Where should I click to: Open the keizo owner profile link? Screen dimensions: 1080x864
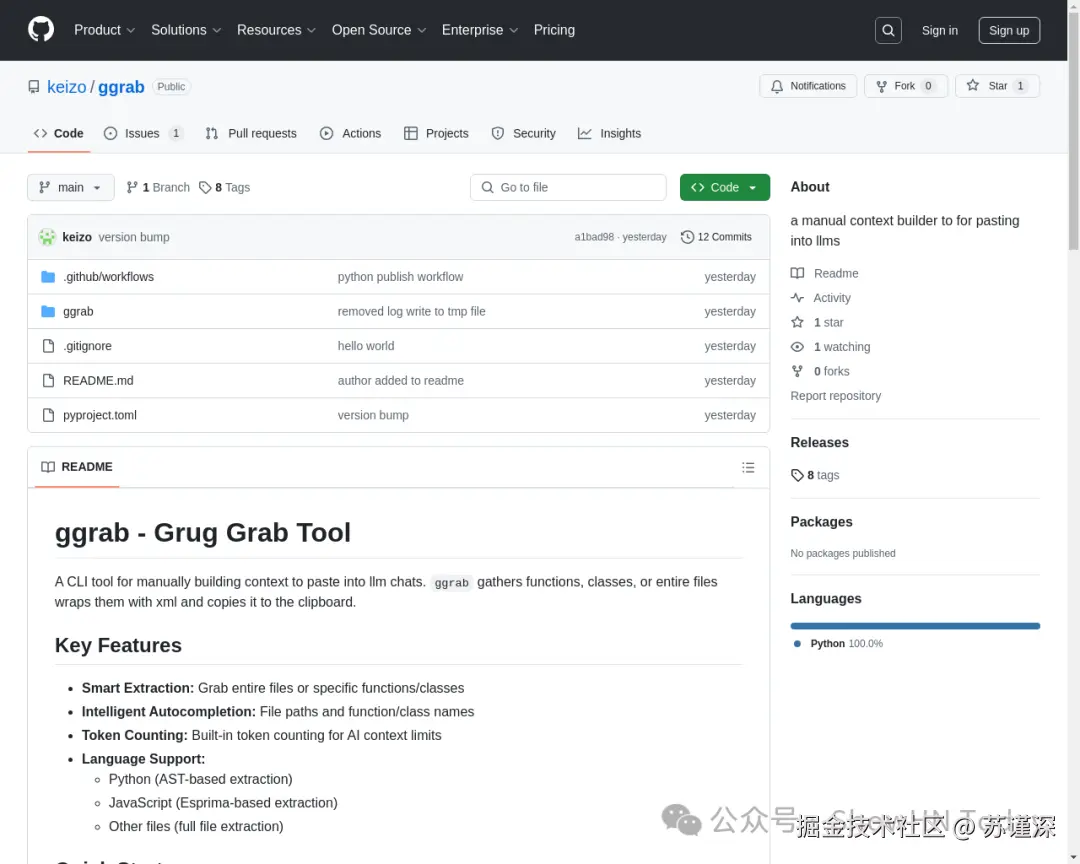66,87
